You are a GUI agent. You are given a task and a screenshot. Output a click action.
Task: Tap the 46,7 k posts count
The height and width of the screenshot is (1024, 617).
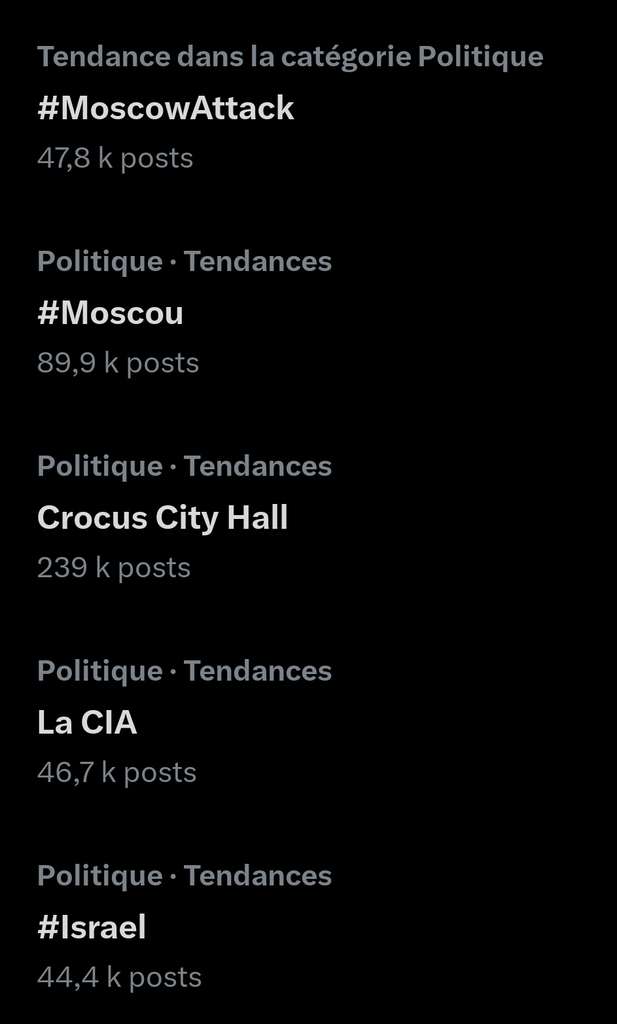[x=116, y=773]
